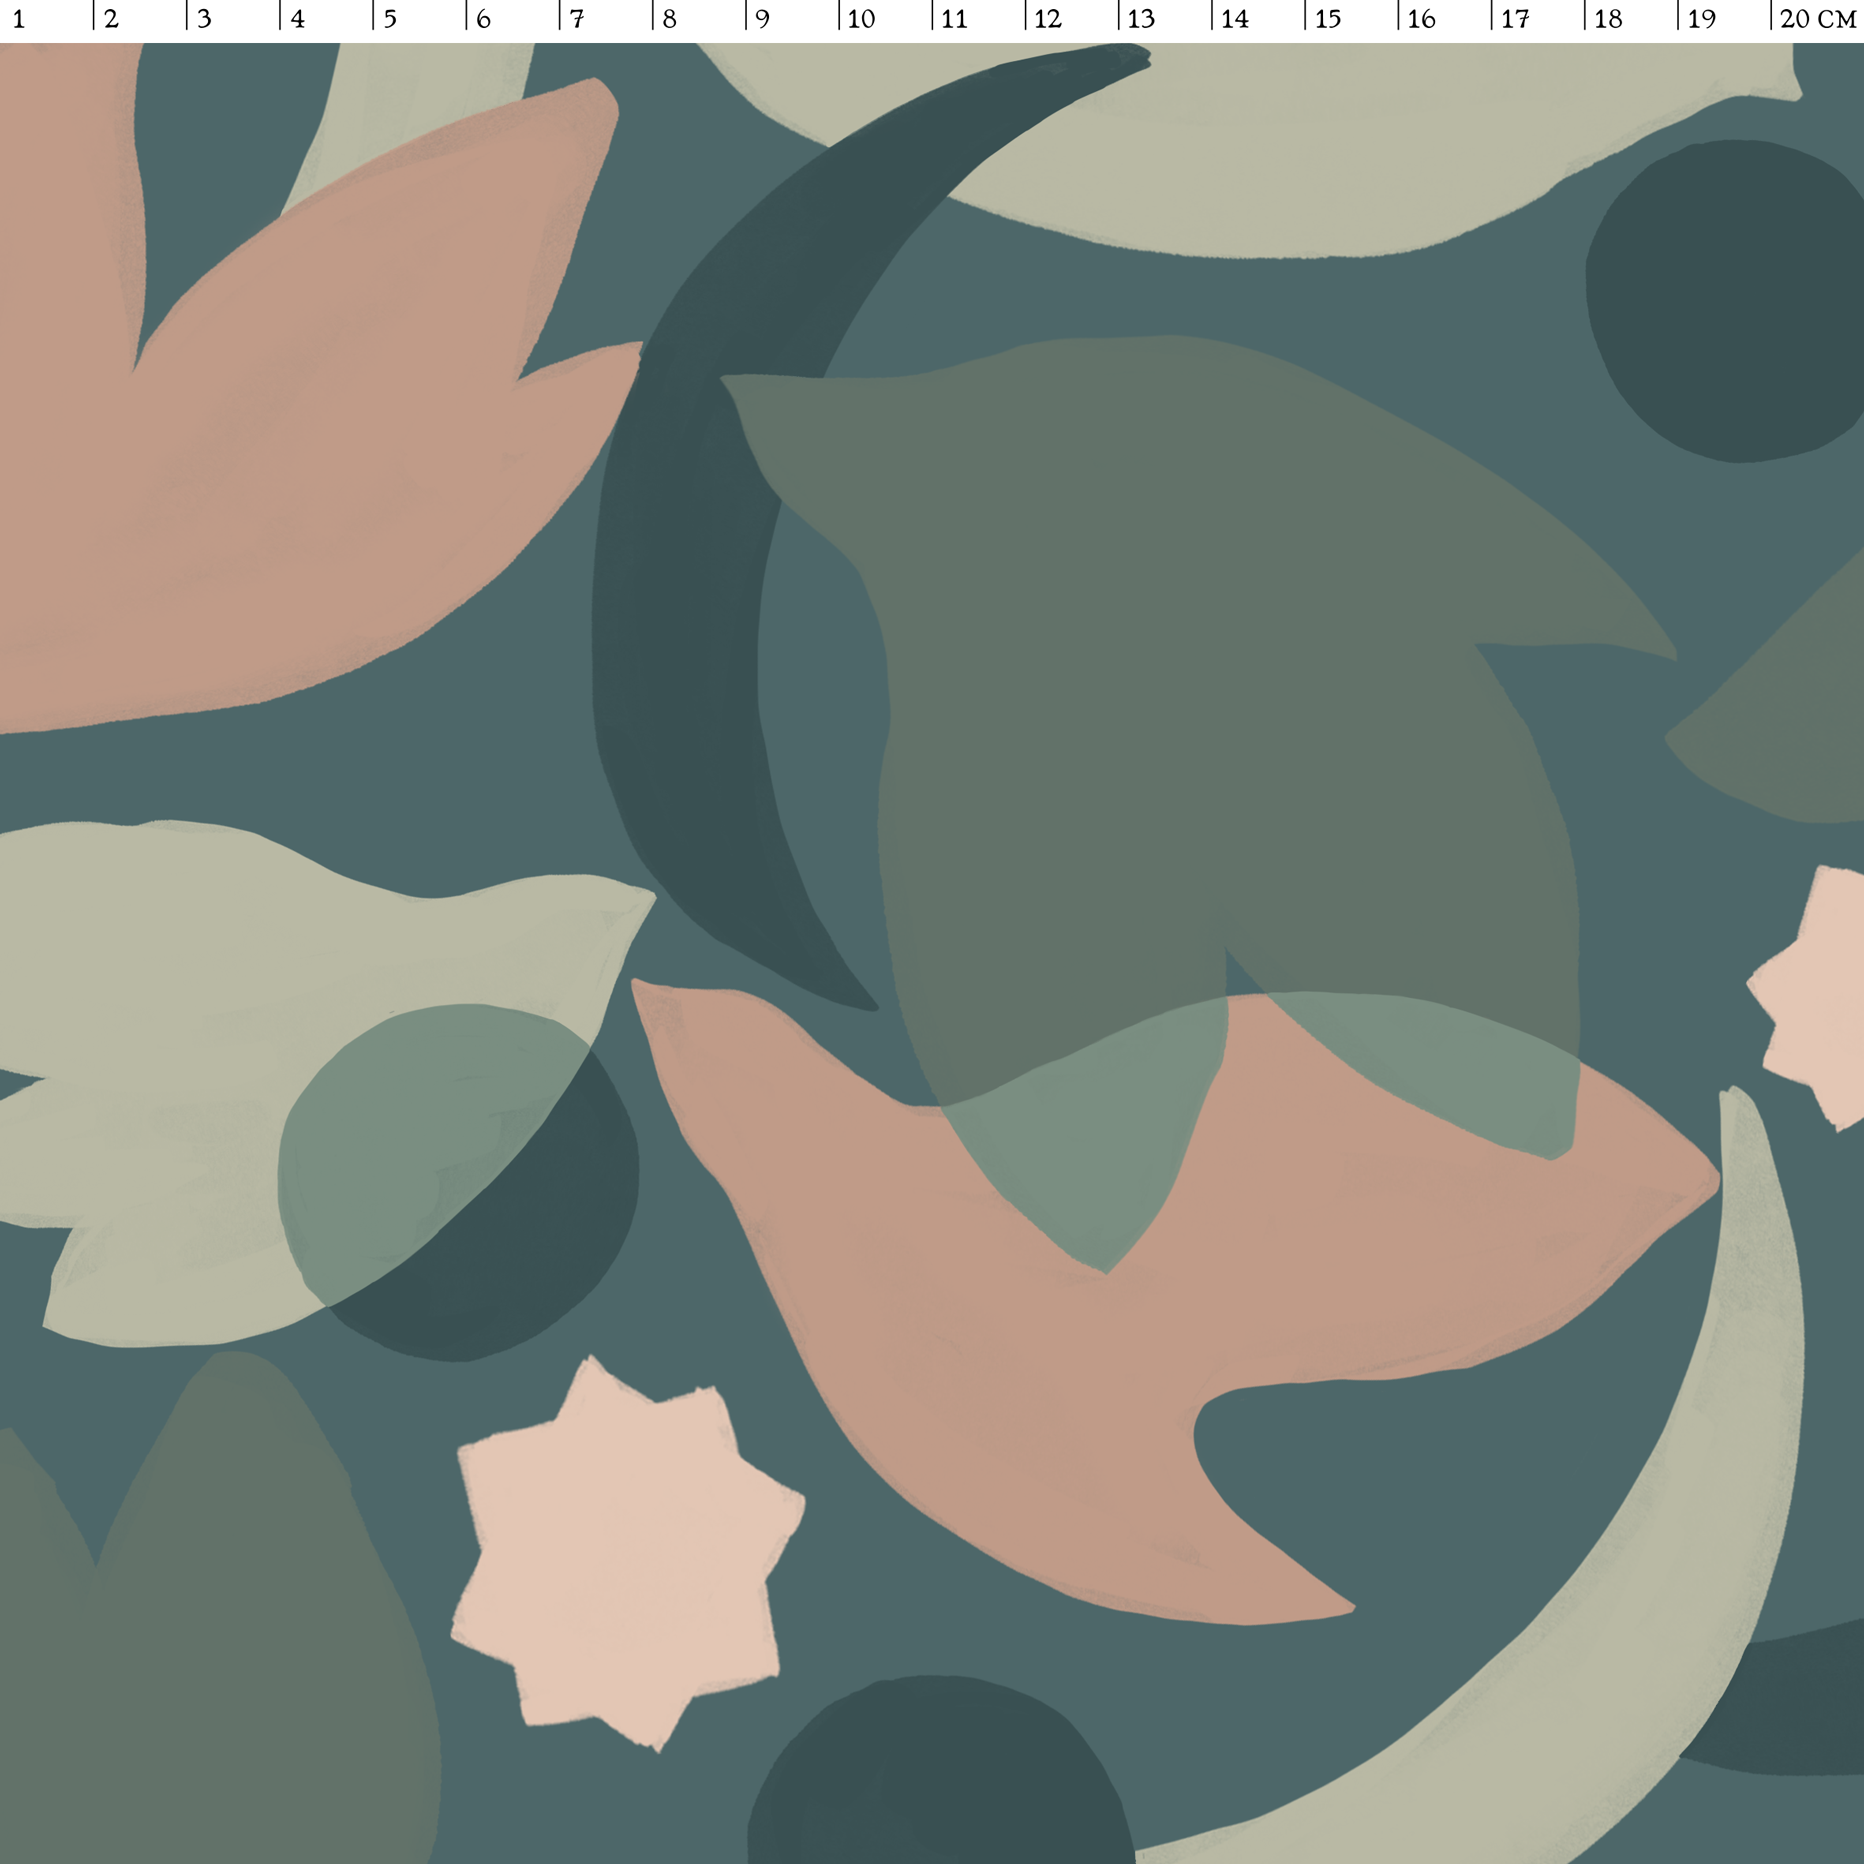
Task: Select the "2" mark on the ruler
Action: pyautogui.click(x=111, y=19)
